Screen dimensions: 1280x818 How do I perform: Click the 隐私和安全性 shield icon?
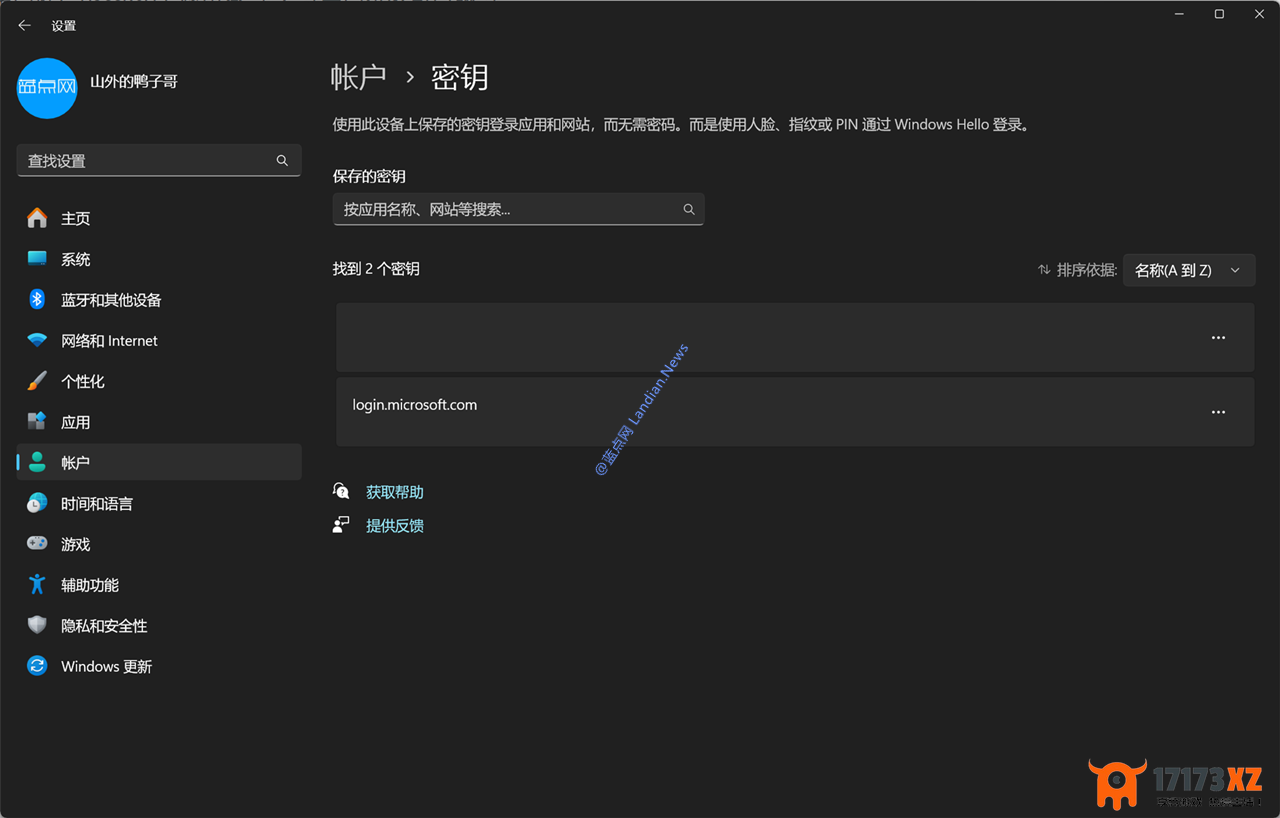[37, 625]
